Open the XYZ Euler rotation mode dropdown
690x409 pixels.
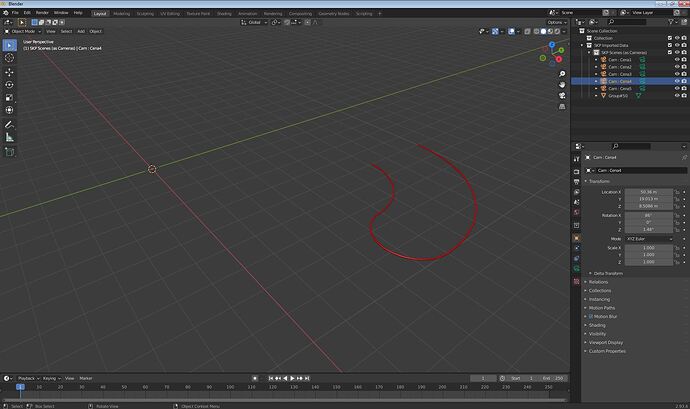pos(649,239)
